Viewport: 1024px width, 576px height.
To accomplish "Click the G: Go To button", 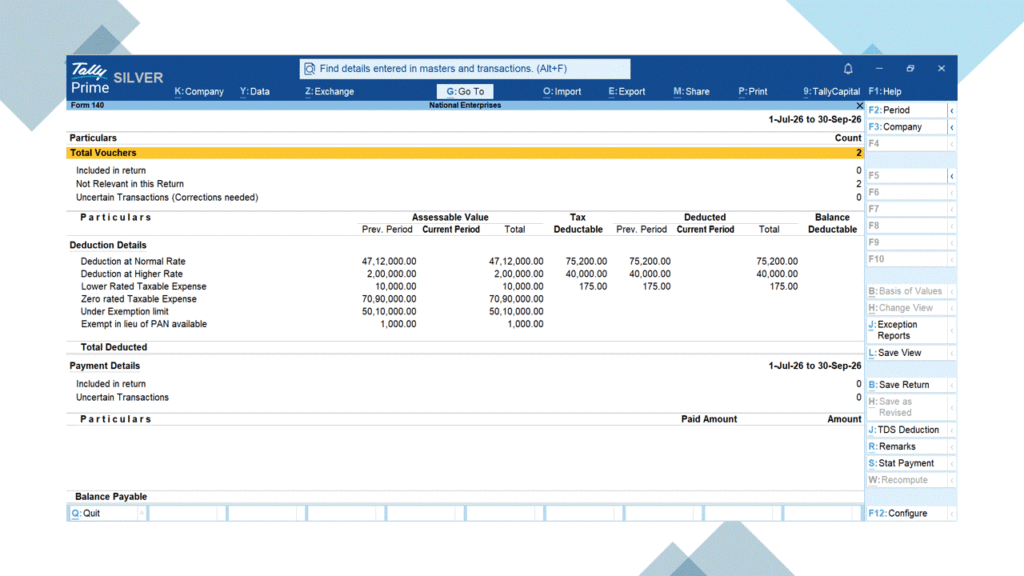I will click(465, 91).
